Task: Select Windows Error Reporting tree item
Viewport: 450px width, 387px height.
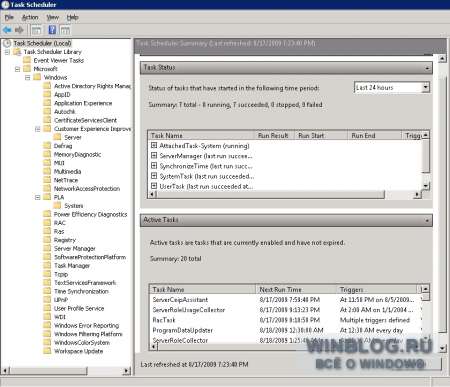Action: click(x=86, y=325)
